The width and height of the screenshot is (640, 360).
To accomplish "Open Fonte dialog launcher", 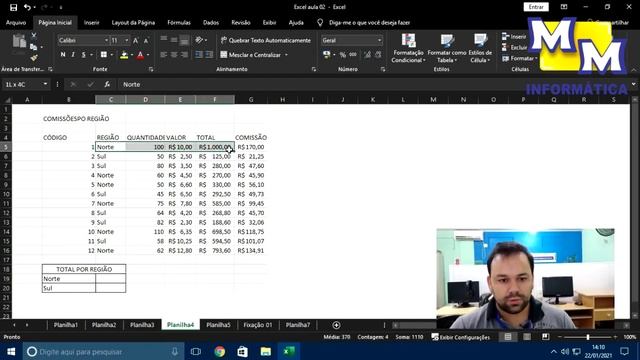I will click(x=151, y=69).
